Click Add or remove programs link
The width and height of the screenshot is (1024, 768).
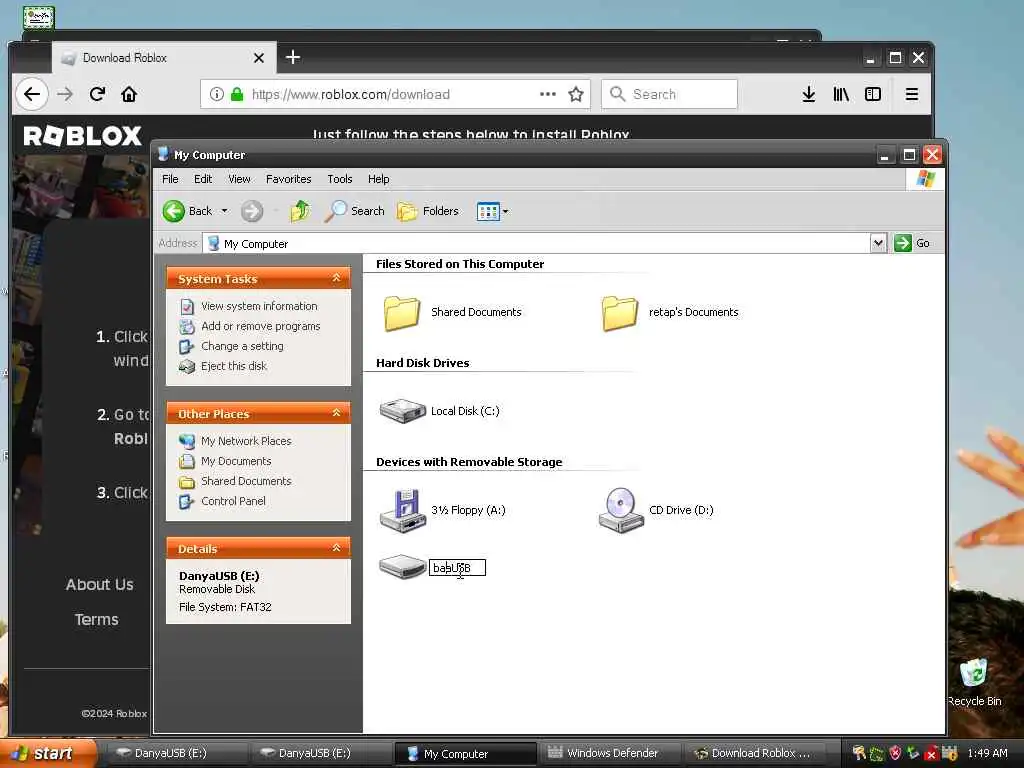click(x=261, y=326)
